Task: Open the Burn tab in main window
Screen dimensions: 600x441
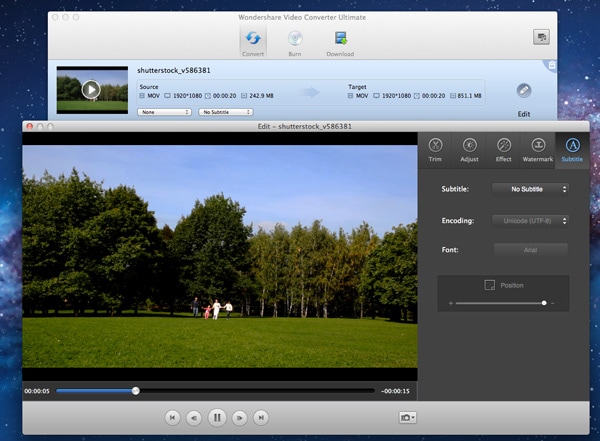Action: [295, 43]
